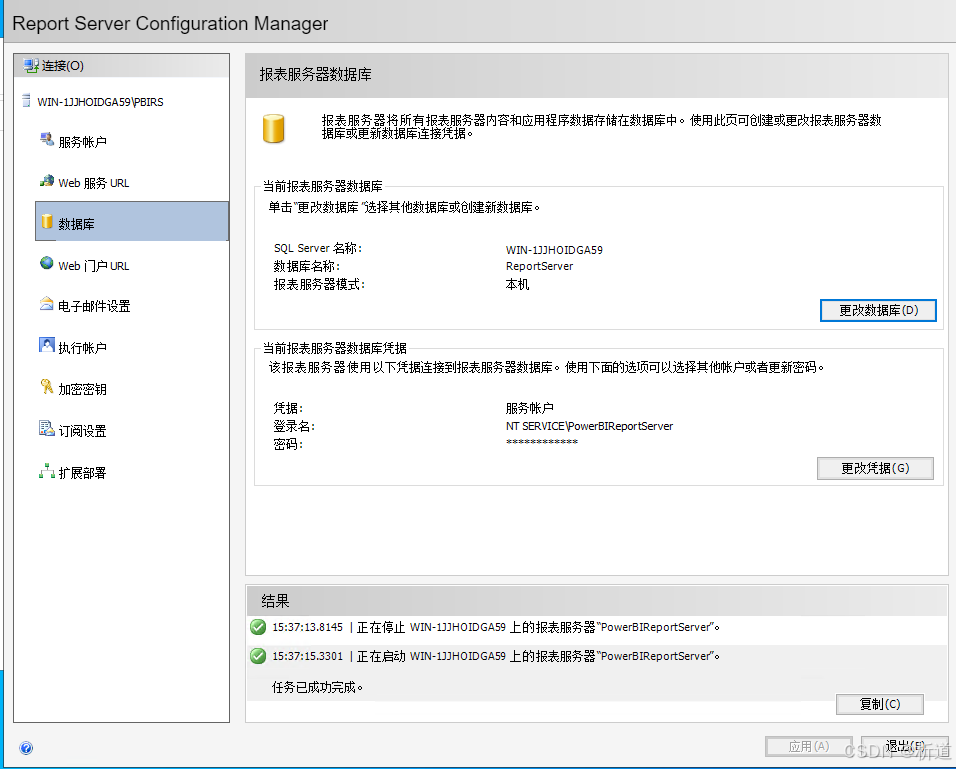Switch to the 电子邮件设置 page
The width and height of the screenshot is (956, 769).
[x=94, y=307]
